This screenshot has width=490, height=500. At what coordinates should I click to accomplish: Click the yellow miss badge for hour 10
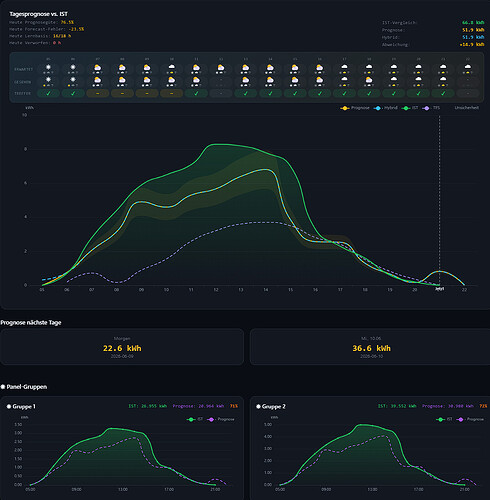click(171, 93)
